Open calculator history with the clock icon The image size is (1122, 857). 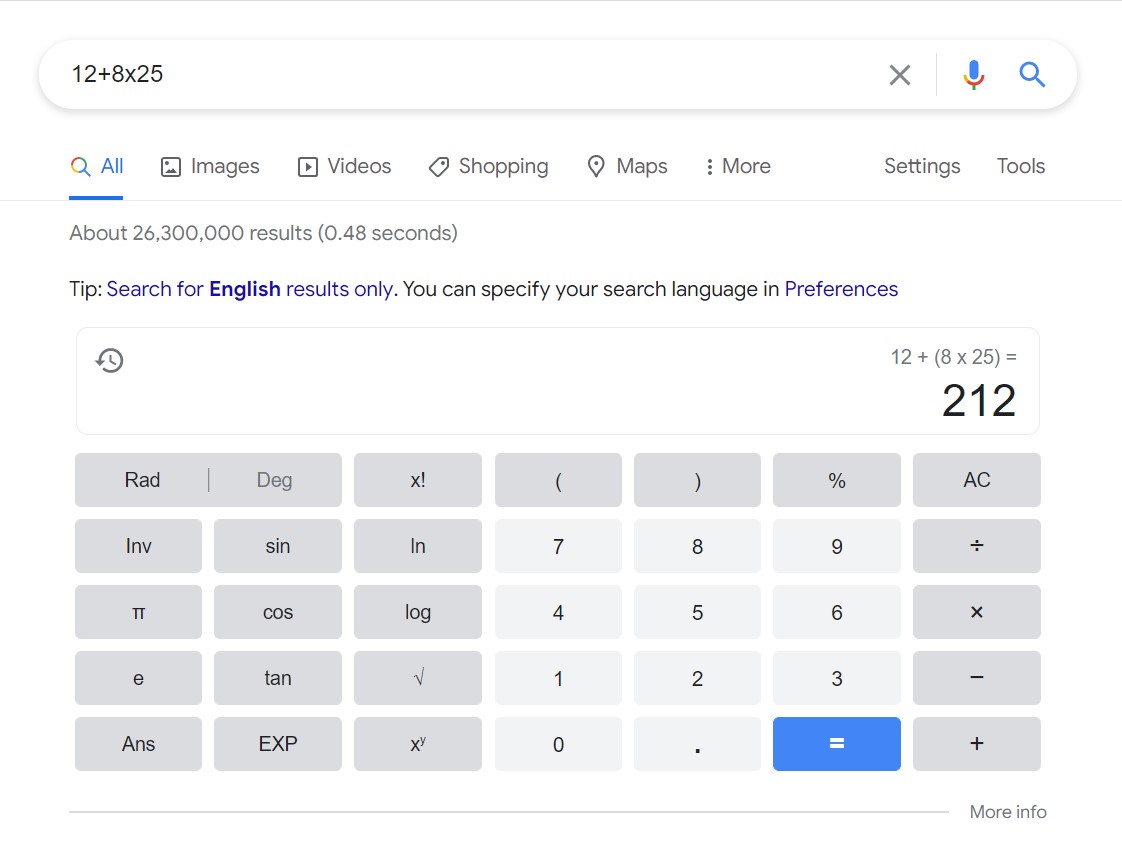(109, 361)
